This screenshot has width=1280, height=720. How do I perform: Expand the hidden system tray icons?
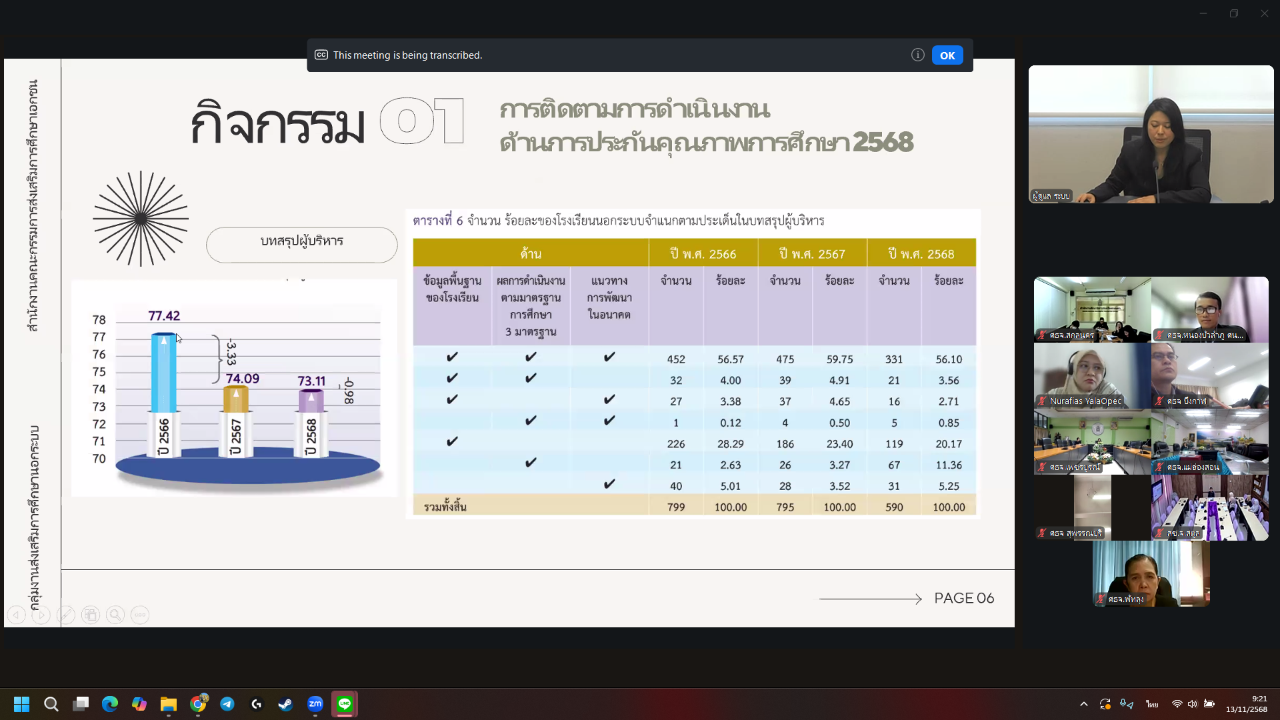pos(1084,704)
